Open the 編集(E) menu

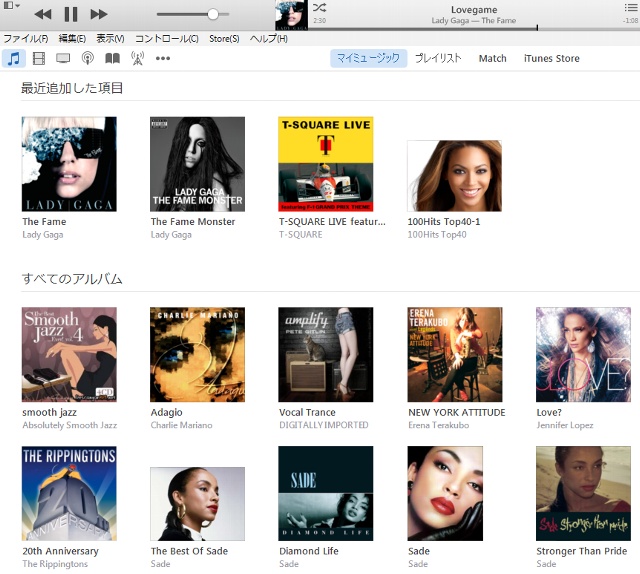click(72, 39)
